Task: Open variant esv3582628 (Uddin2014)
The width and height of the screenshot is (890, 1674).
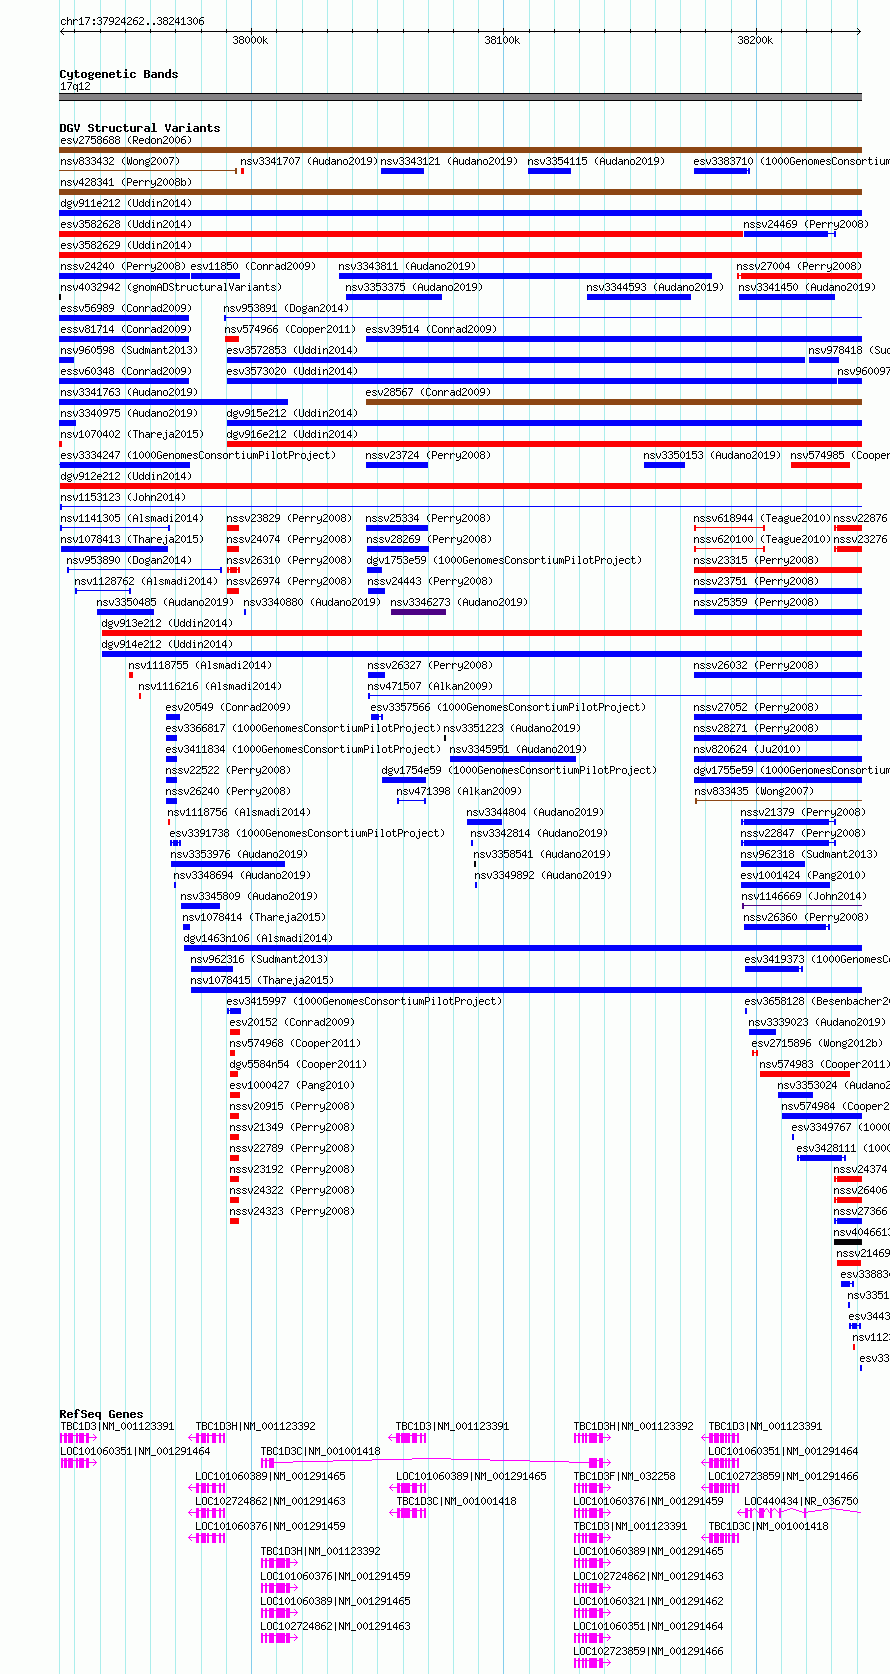Action: [x=125, y=224]
